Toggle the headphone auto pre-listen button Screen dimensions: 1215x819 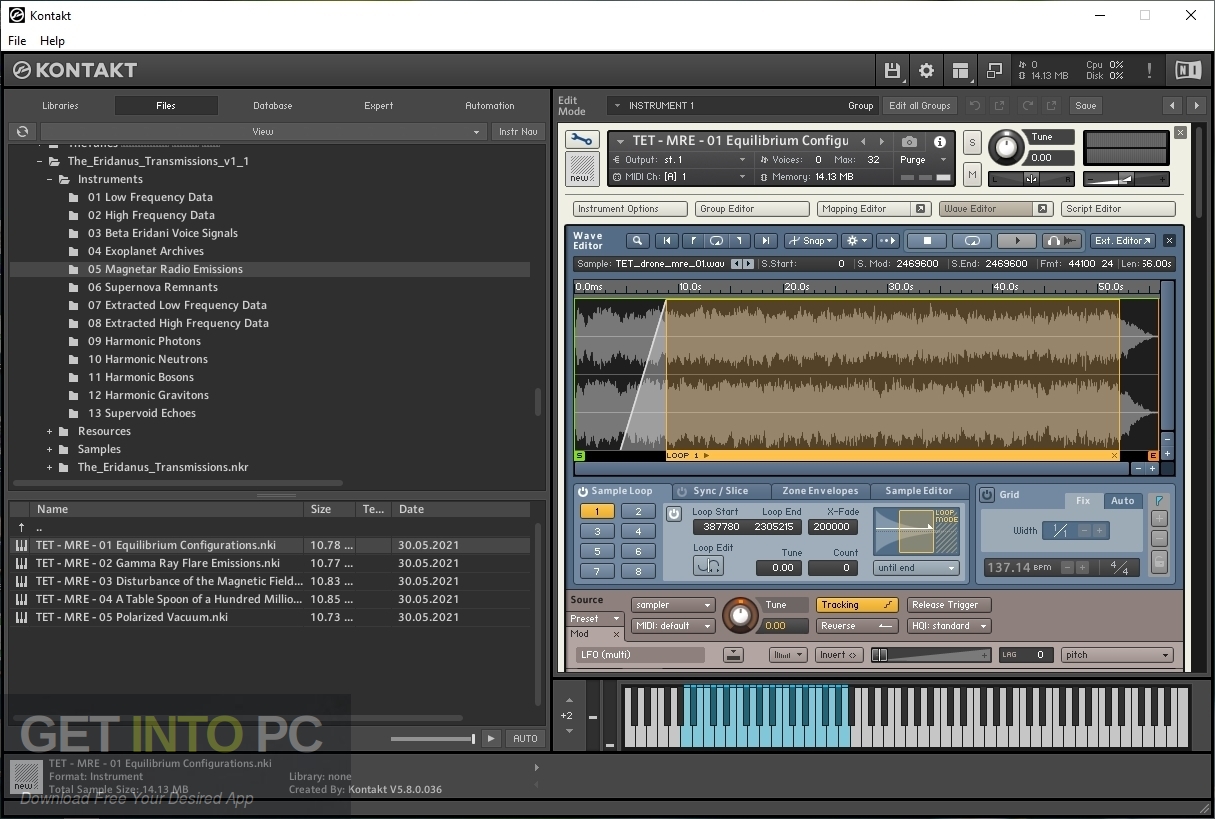tap(1062, 240)
